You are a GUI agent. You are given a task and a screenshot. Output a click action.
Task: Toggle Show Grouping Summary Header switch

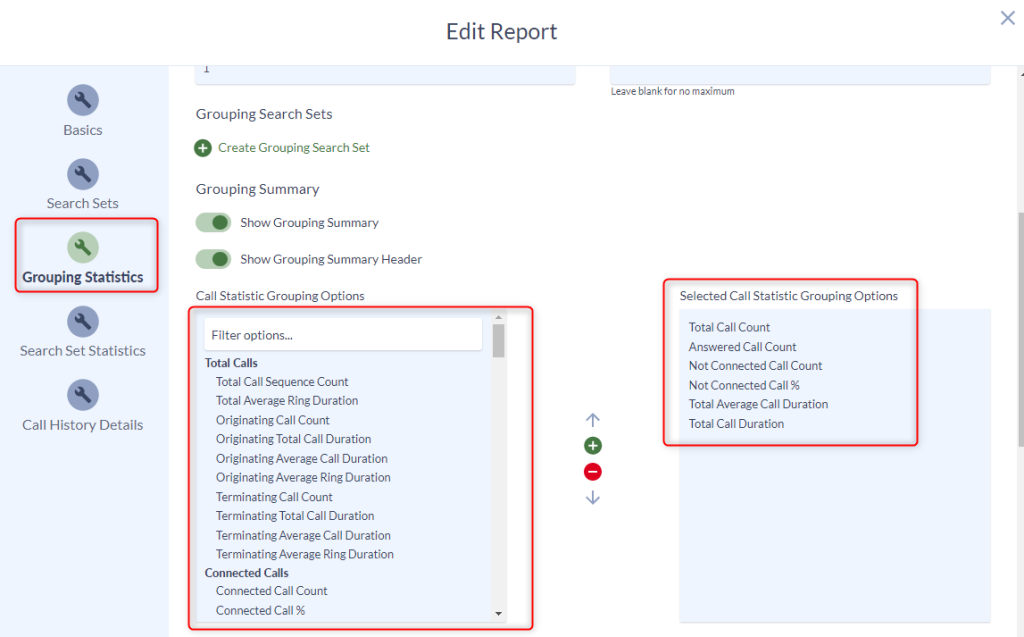[x=214, y=259]
